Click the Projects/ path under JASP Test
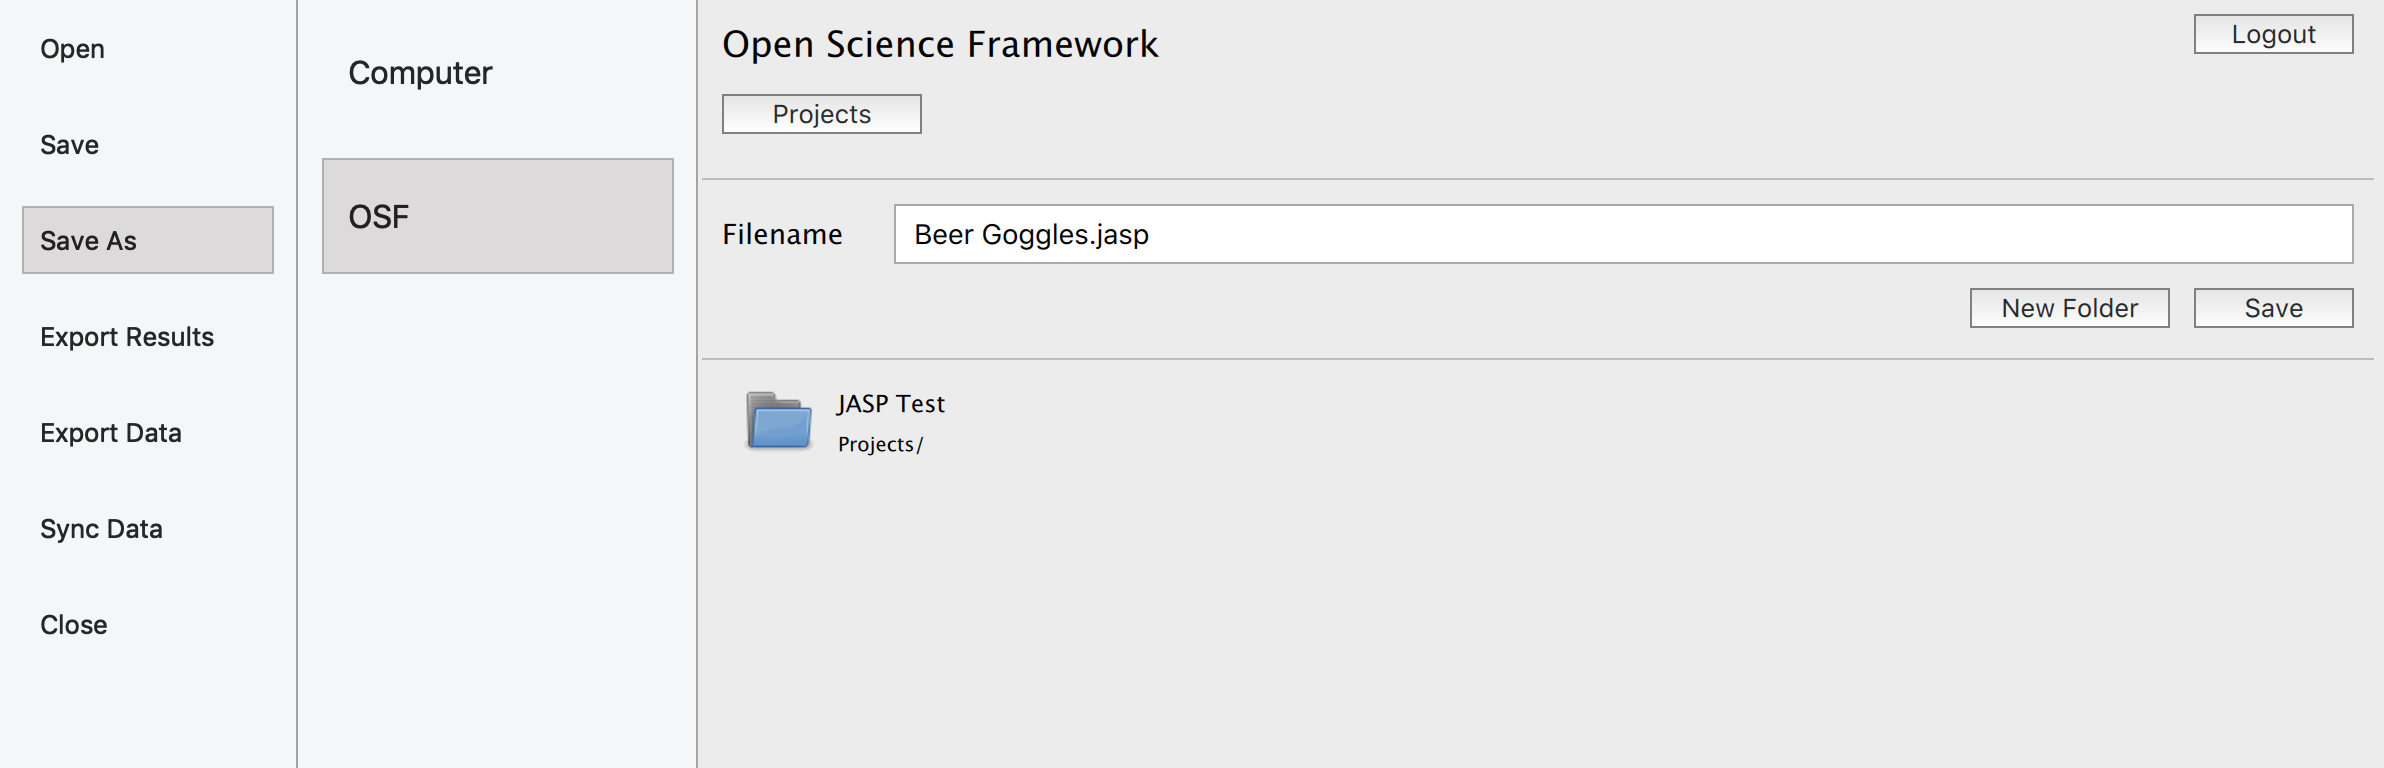The image size is (2384, 768). (879, 443)
